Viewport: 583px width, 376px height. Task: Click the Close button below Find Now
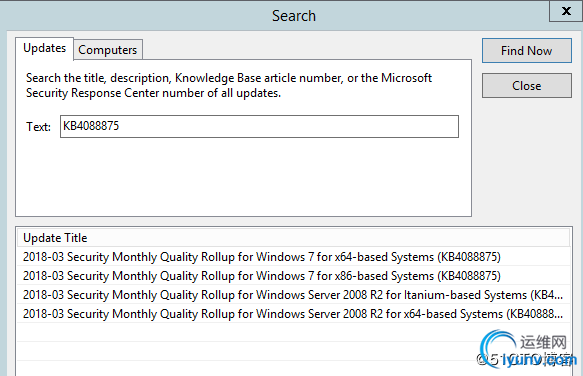526,86
